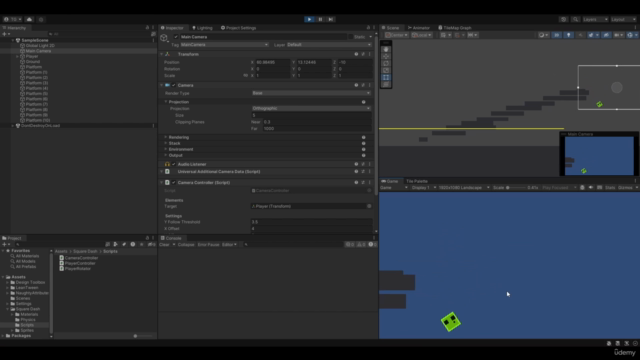Screen dimensions: 640x360
Task: Open the Tag dropdown MainCamera
Action: pos(224,44)
